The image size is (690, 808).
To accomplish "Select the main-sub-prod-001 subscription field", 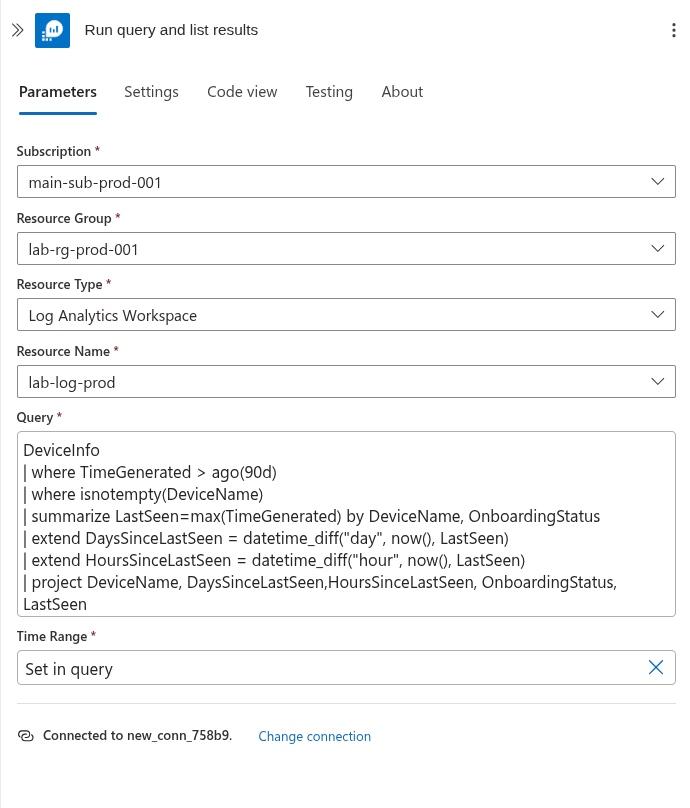I will pyautogui.click(x=346, y=181).
